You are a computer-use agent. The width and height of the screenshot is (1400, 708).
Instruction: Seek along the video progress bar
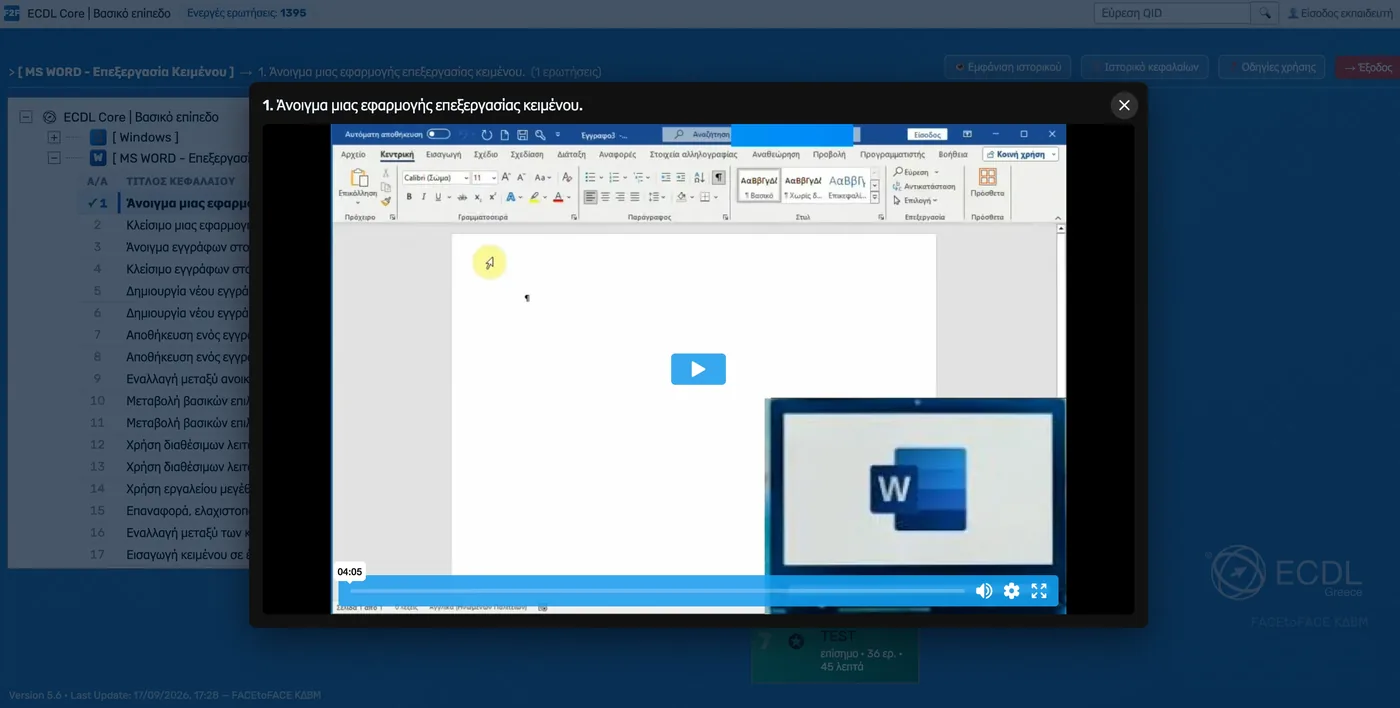pyautogui.click(x=657, y=591)
